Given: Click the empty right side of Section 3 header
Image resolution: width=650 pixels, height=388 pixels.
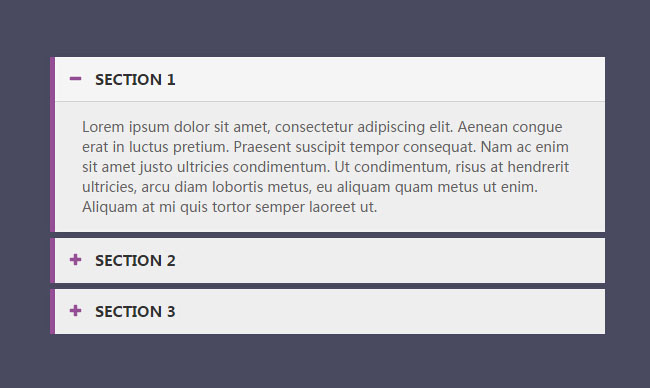Looking at the screenshot, I should [x=390, y=312].
